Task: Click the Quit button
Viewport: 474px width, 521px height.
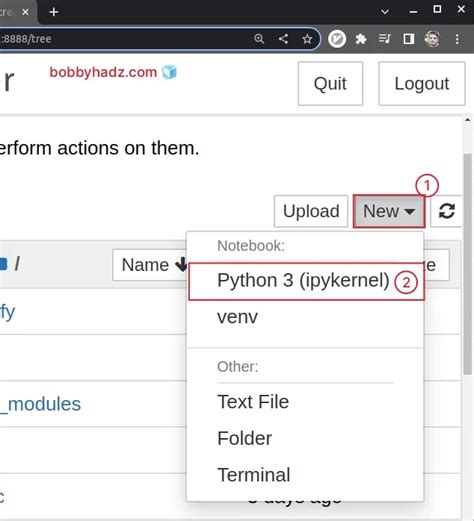Action: coord(330,84)
